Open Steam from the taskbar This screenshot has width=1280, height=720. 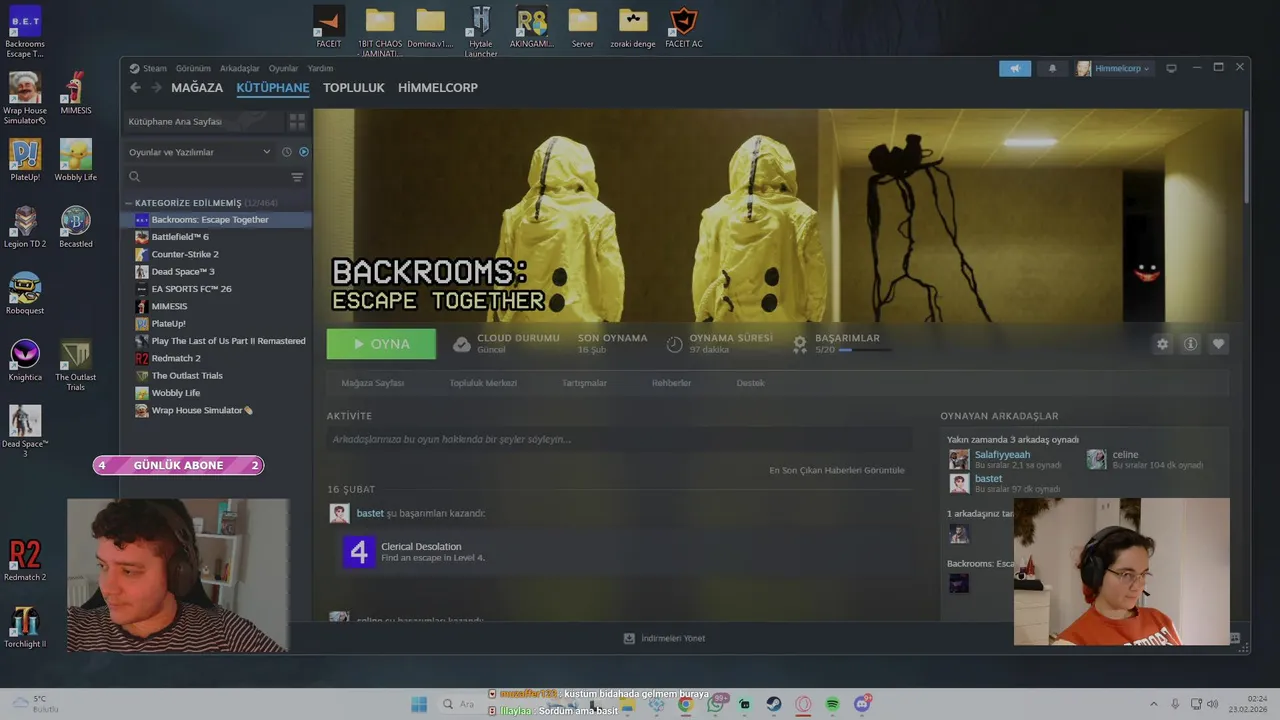click(774, 704)
